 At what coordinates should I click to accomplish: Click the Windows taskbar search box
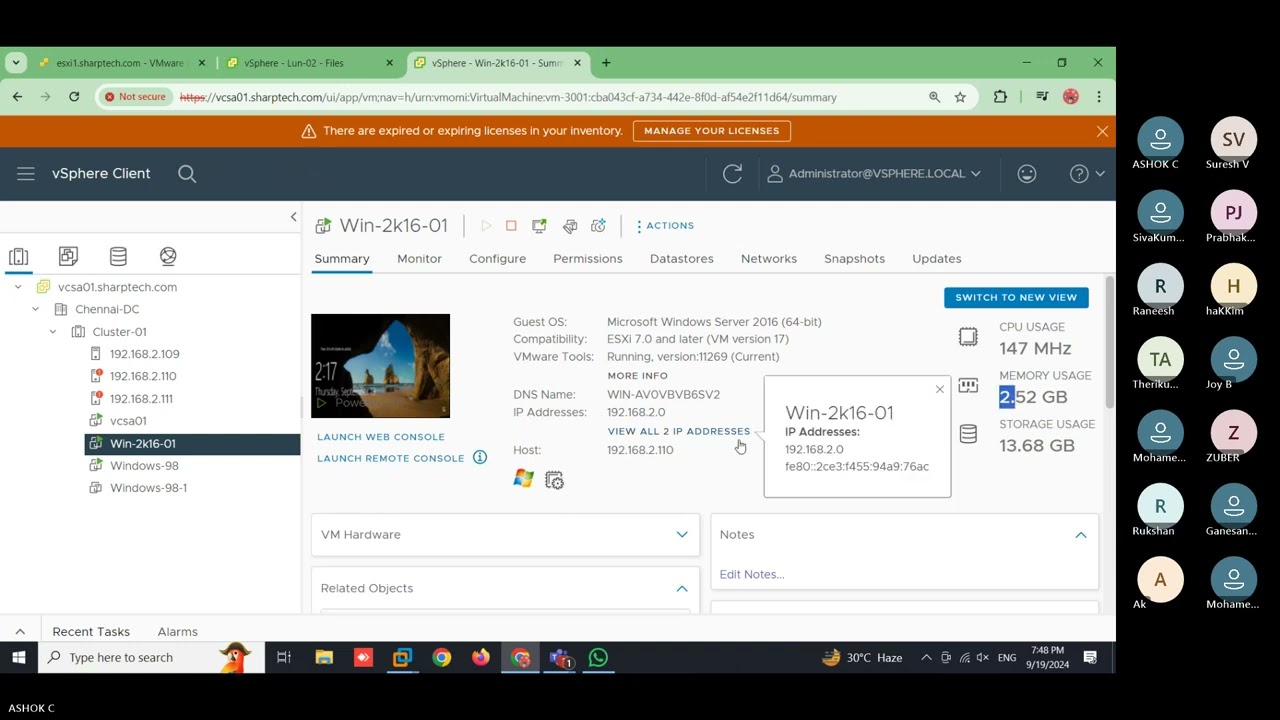[152, 658]
